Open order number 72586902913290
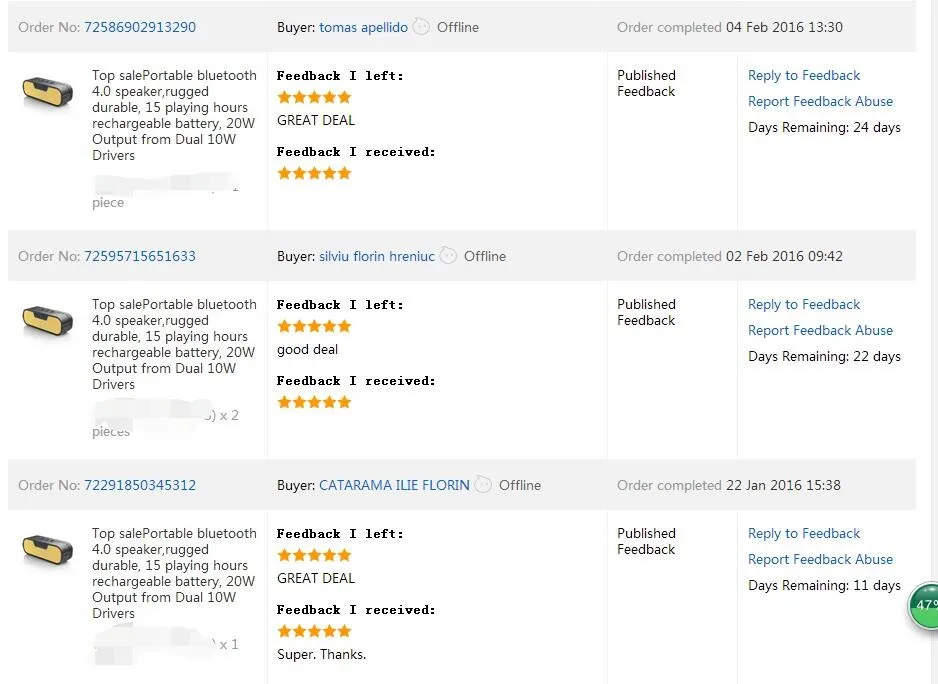This screenshot has width=938, height=684. 140,27
